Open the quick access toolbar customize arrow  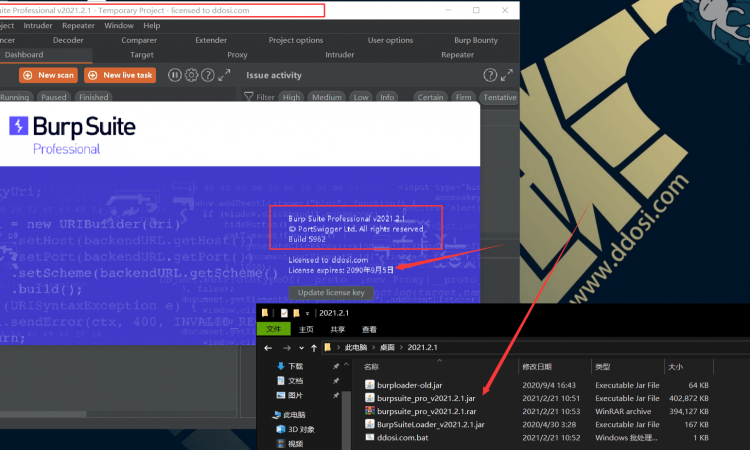(x=308, y=313)
